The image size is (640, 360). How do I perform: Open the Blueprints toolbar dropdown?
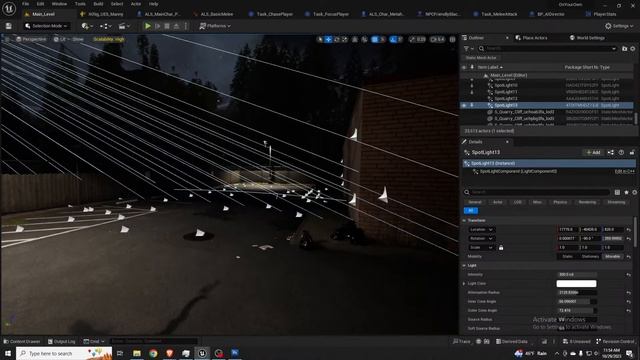106,26
